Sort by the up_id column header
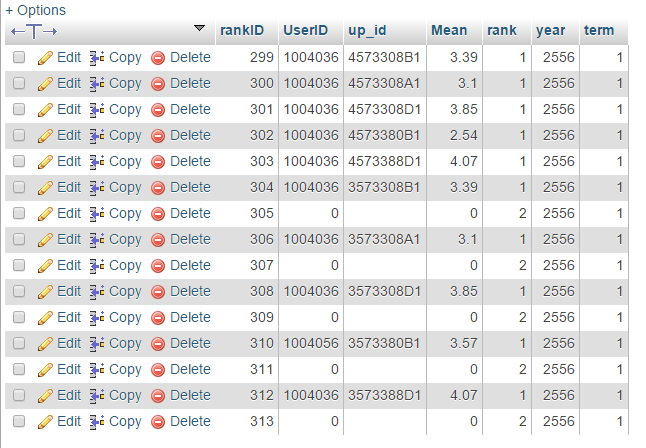Viewport: 646px width, 448px height. point(367,30)
